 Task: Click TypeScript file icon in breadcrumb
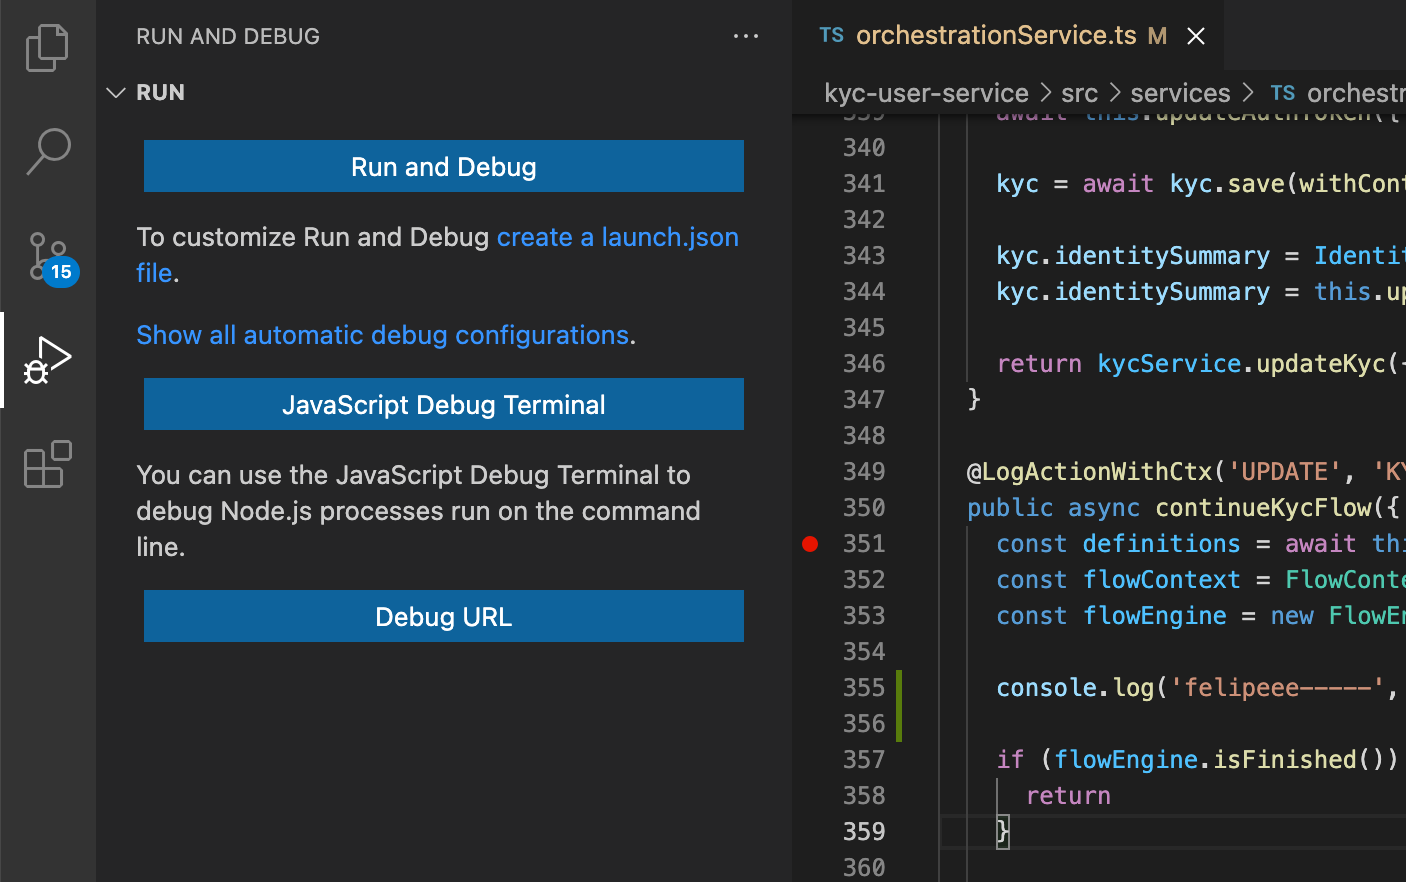(x=1283, y=93)
